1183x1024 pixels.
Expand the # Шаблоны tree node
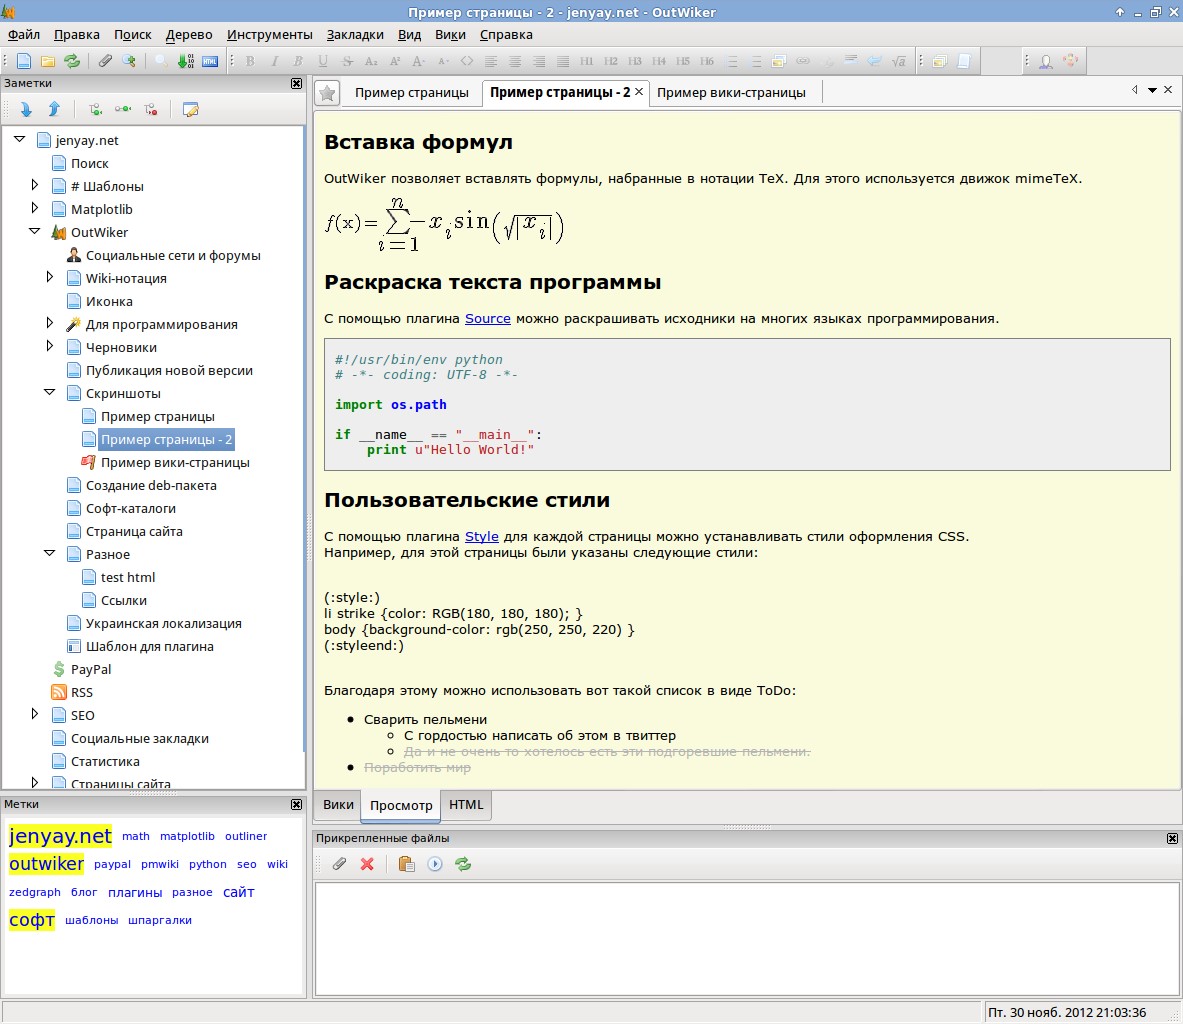(35, 185)
